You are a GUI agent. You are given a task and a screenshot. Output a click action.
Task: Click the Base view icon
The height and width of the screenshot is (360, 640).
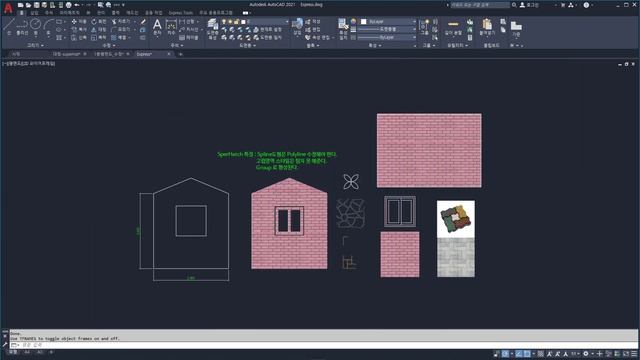[516, 27]
